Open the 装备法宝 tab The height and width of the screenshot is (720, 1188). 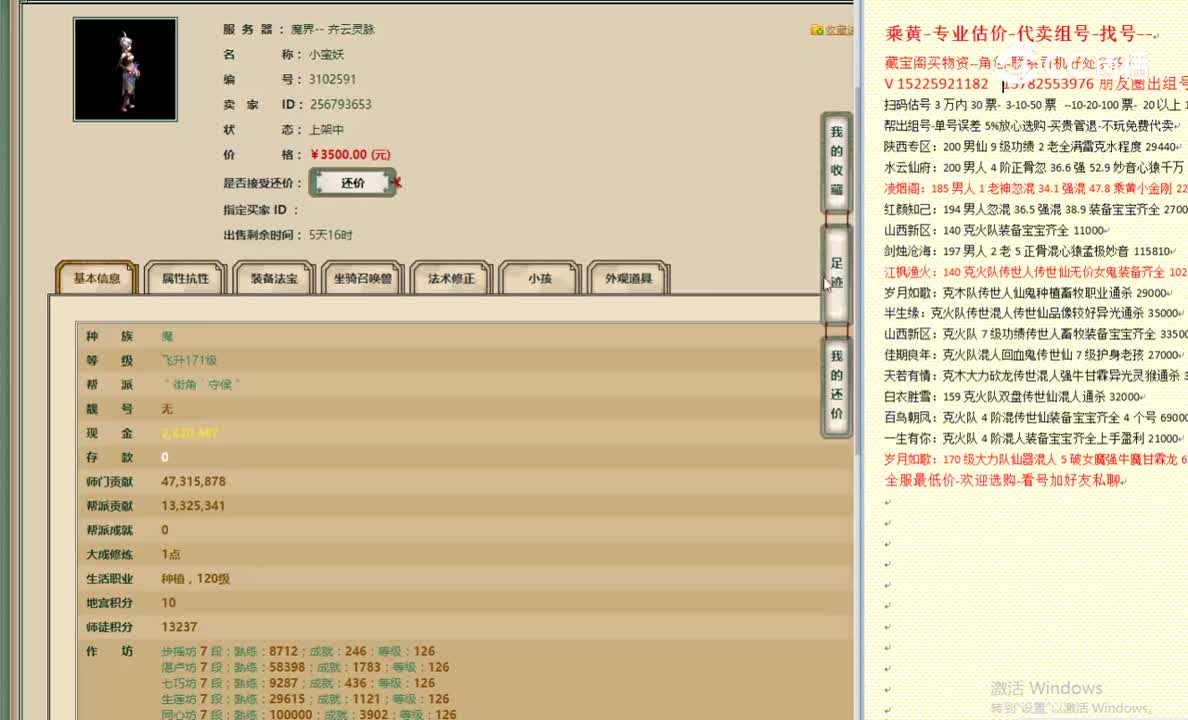point(274,278)
